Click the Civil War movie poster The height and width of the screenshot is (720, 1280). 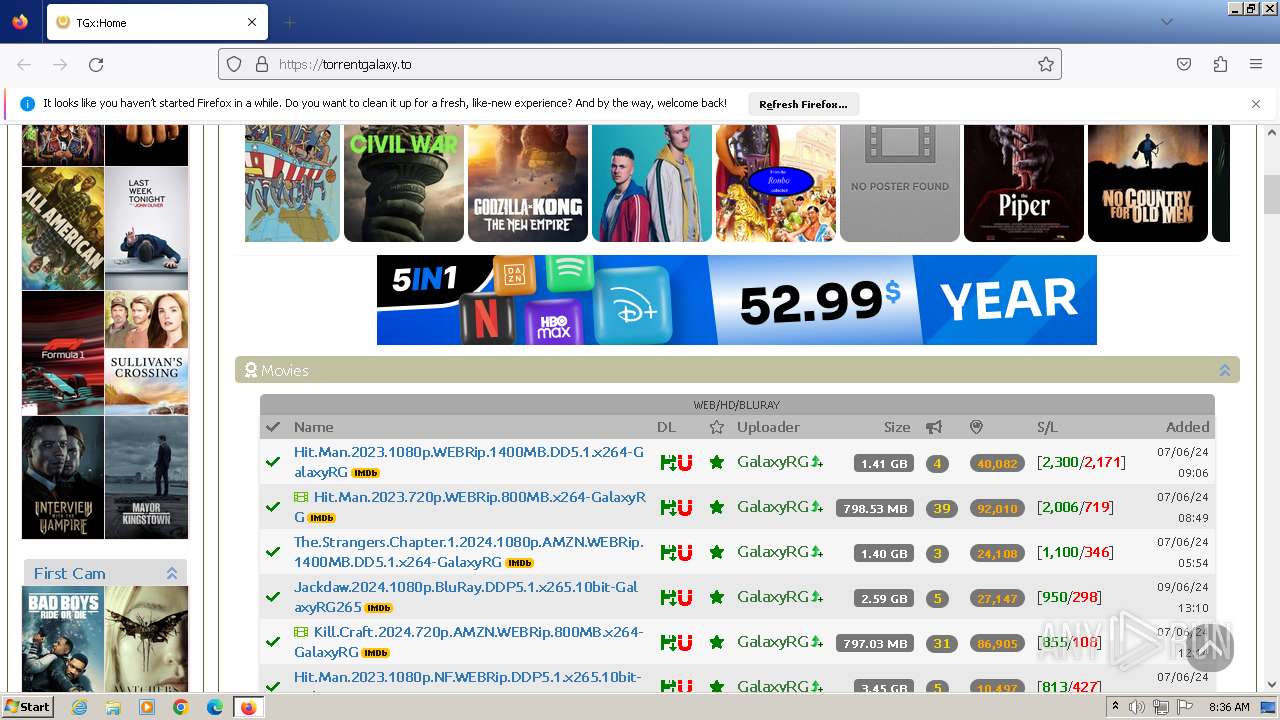[404, 183]
